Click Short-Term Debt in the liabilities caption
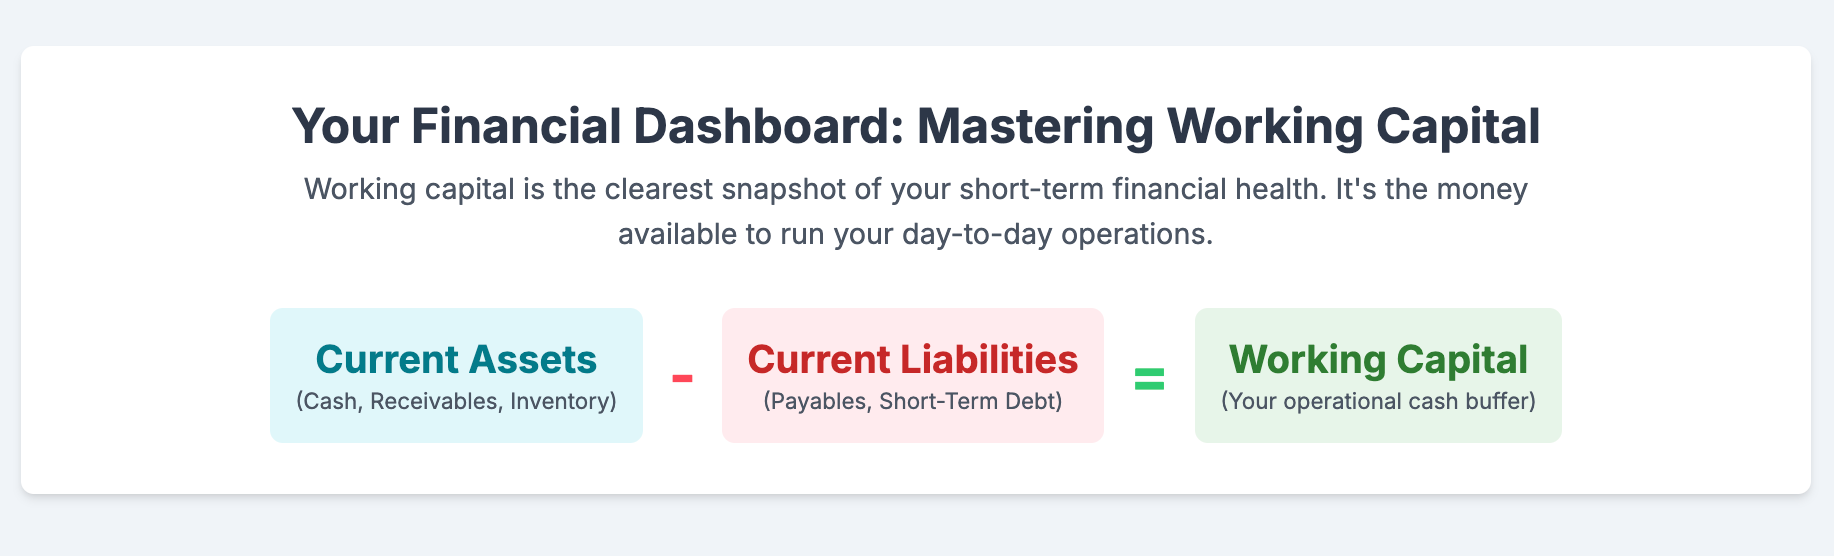This screenshot has width=1834, height=556. pyautogui.click(x=968, y=401)
